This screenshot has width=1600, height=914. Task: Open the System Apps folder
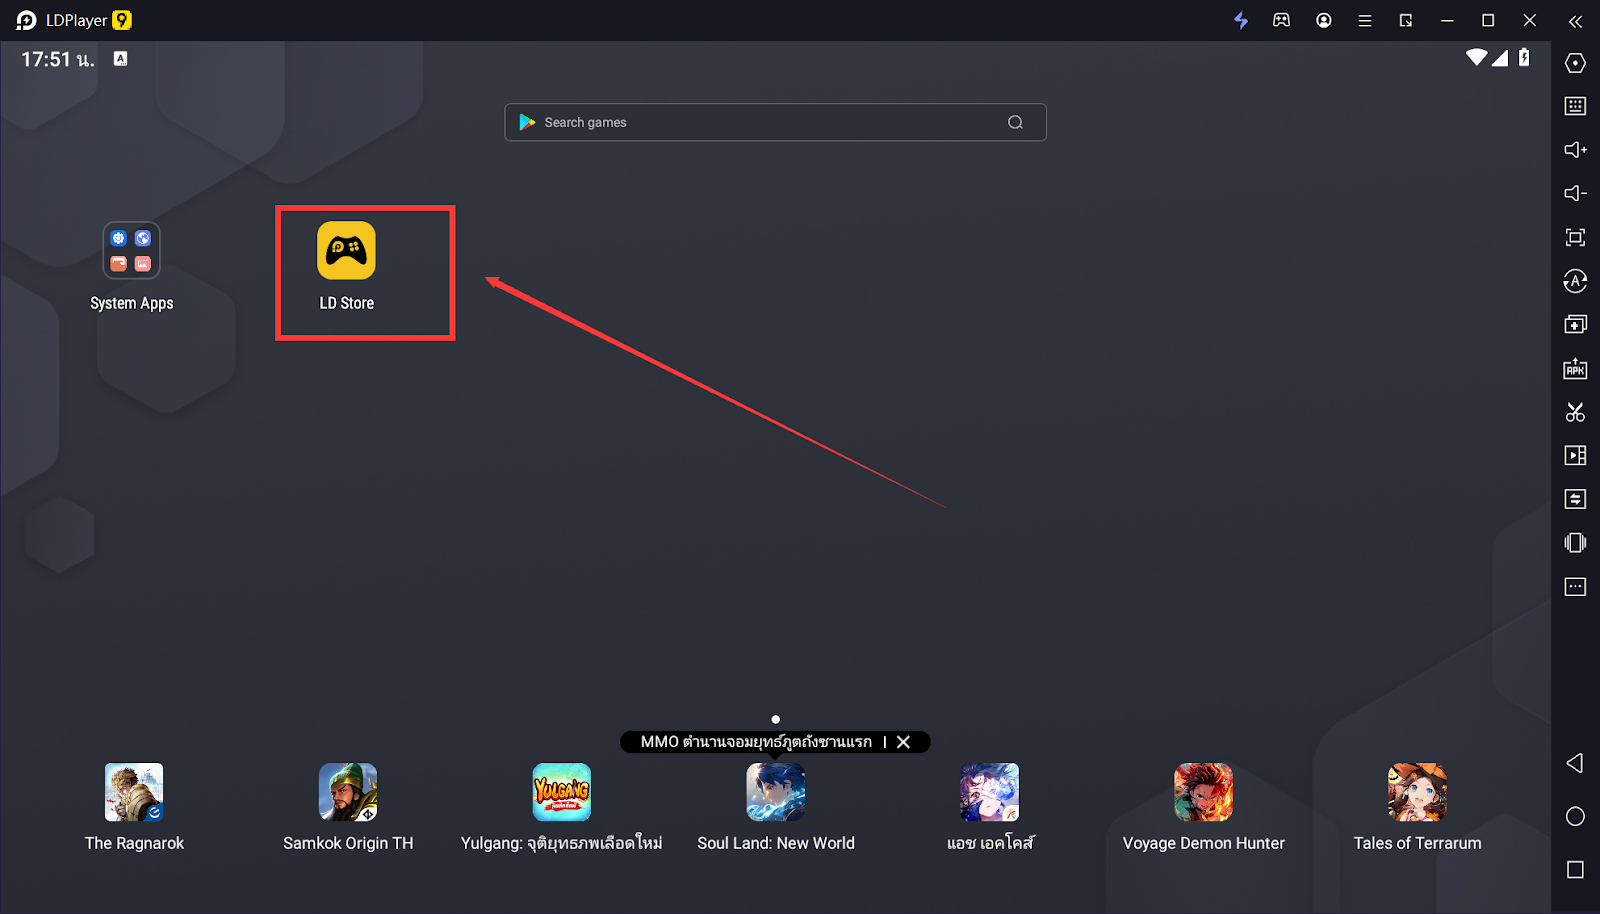click(131, 251)
